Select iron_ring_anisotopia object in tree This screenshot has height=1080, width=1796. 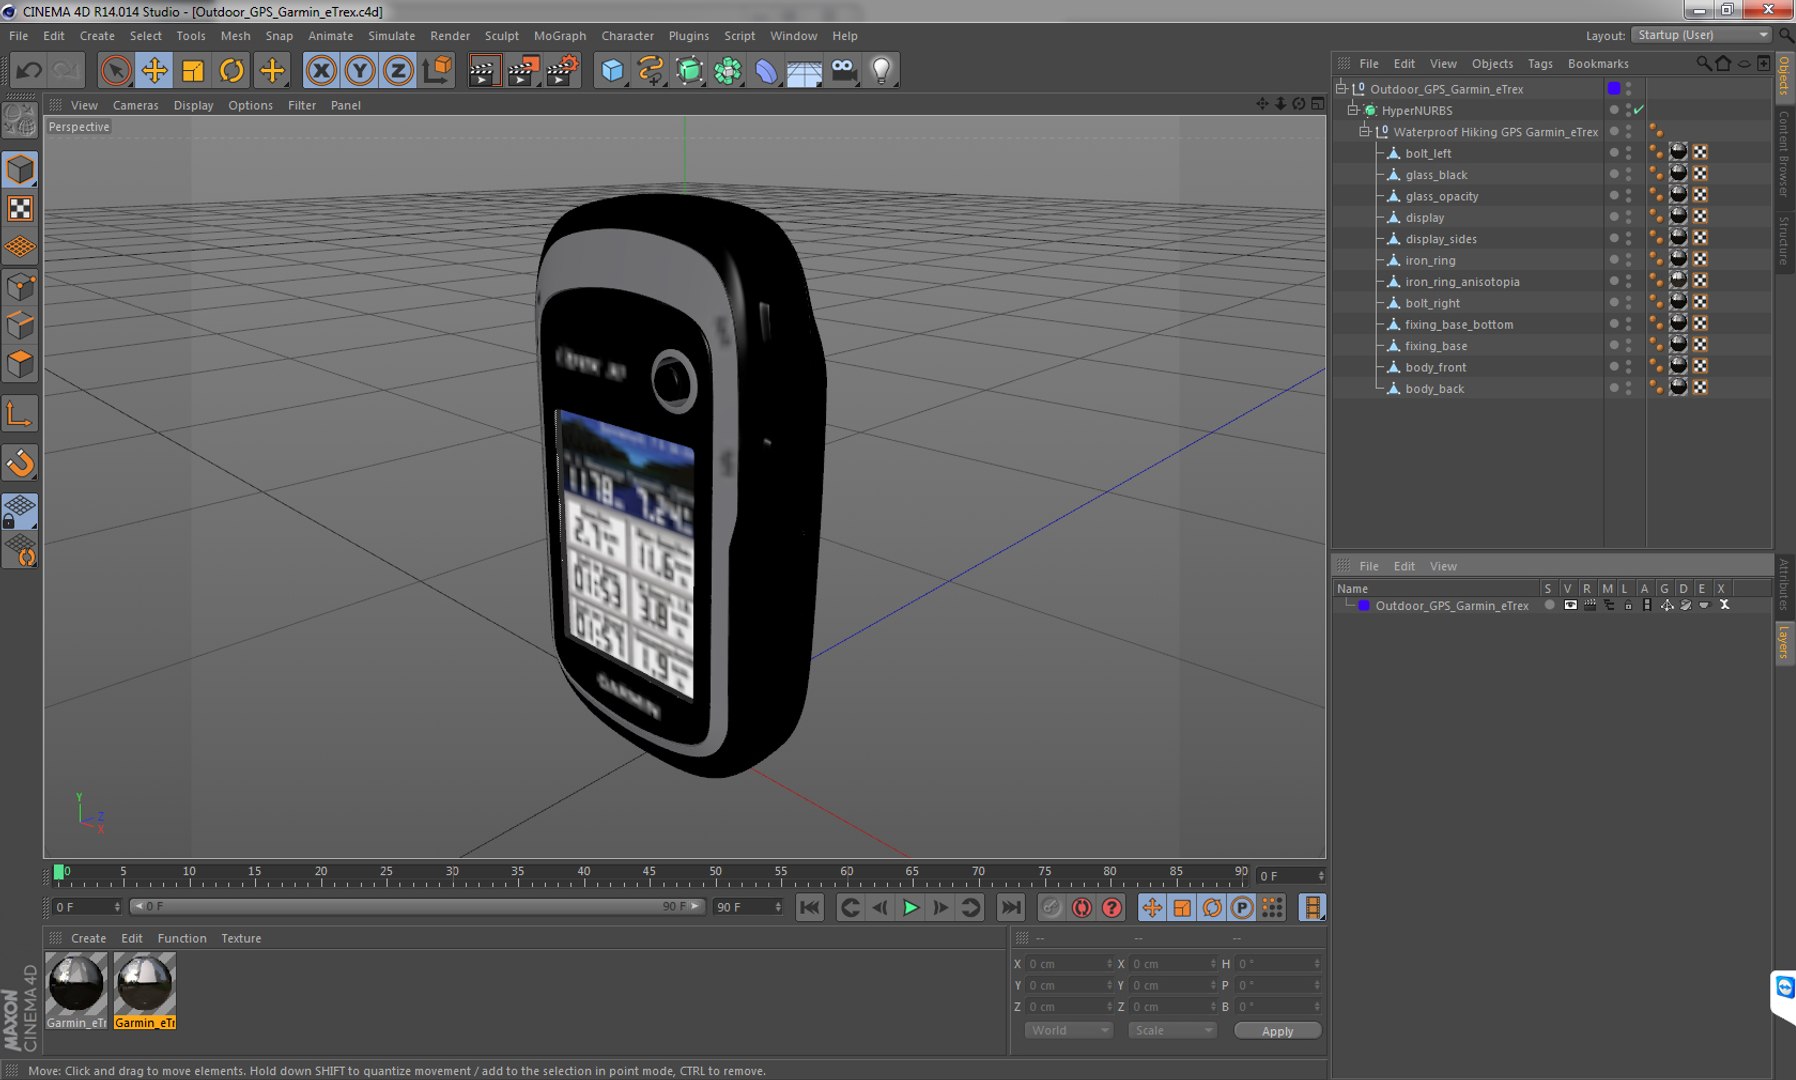tap(1462, 282)
